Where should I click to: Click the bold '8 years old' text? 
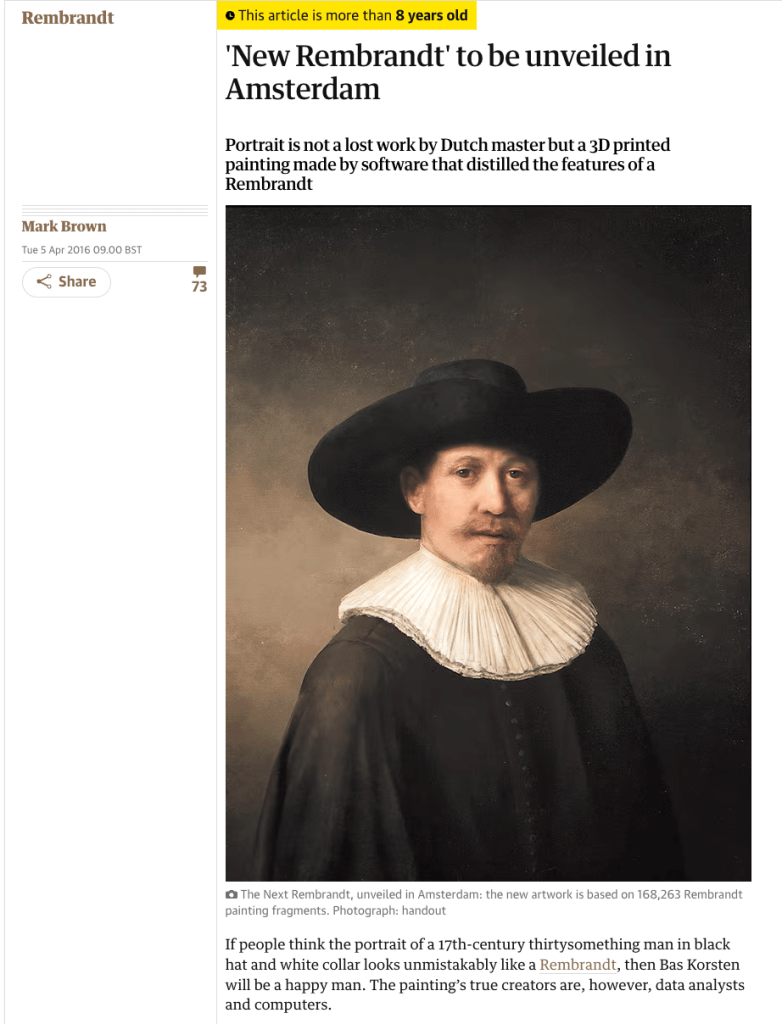tap(432, 16)
